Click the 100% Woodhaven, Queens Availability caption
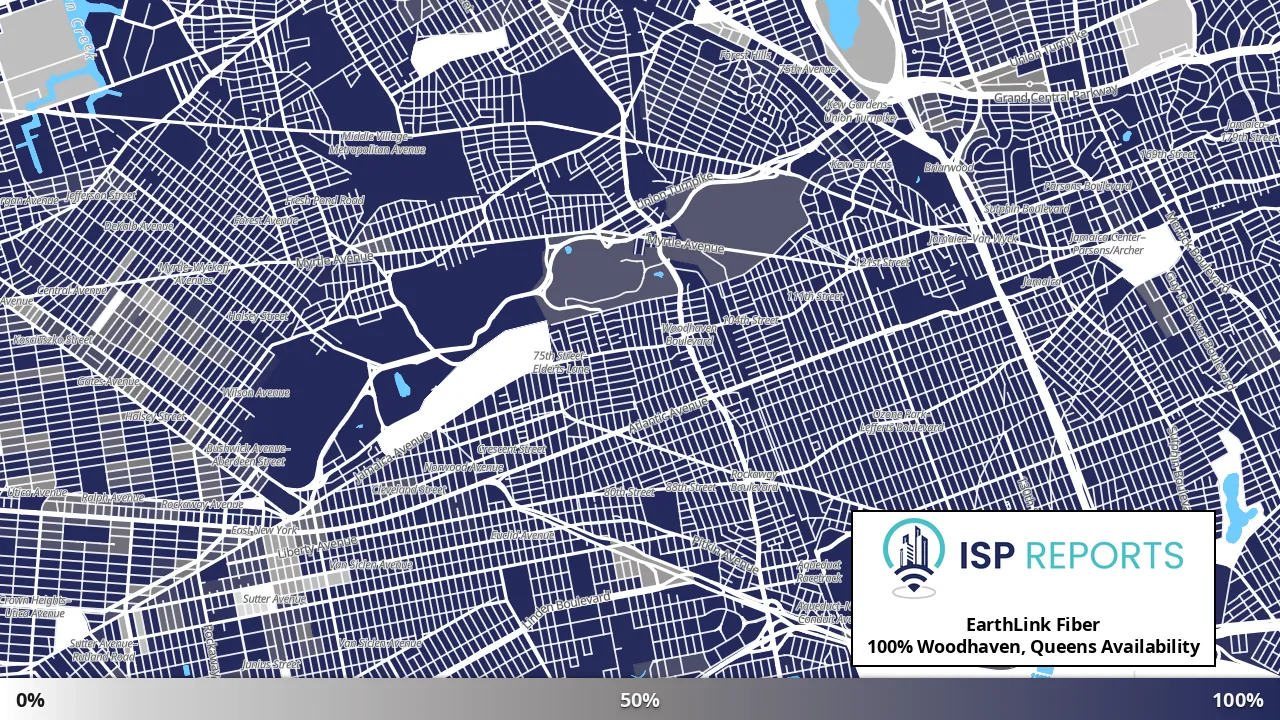The width and height of the screenshot is (1280, 720). [1033, 646]
